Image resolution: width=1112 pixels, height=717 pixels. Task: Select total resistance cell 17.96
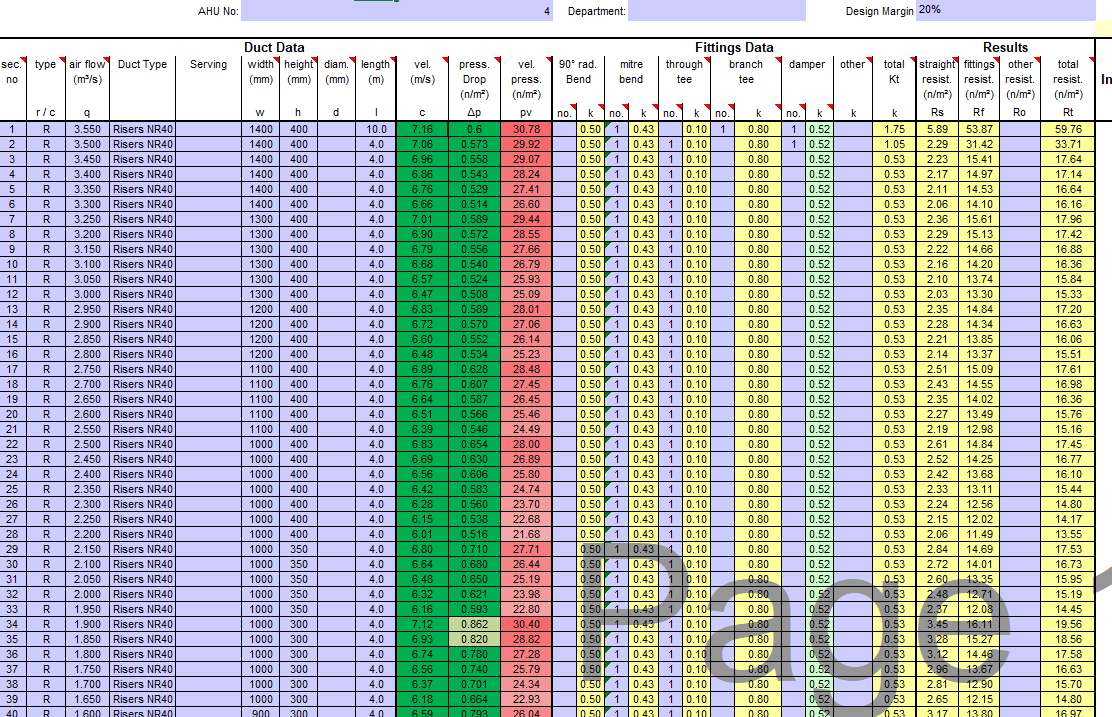pos(1068,219)
